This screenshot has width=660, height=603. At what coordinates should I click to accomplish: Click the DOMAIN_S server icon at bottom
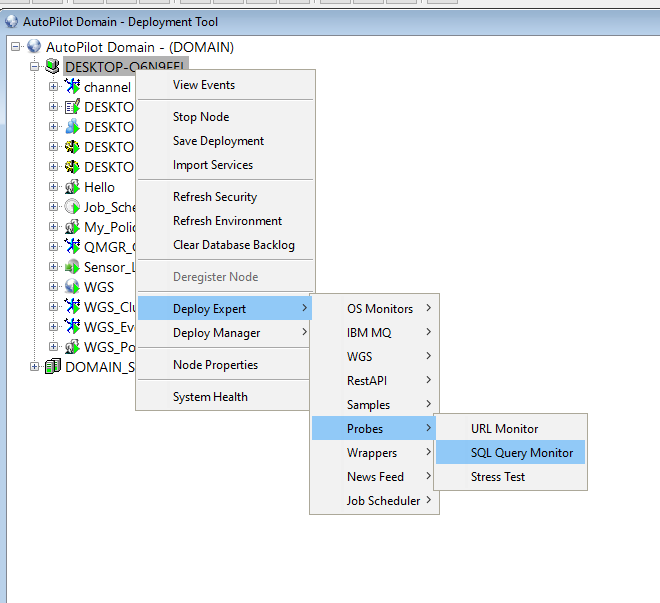click(53, 367)
